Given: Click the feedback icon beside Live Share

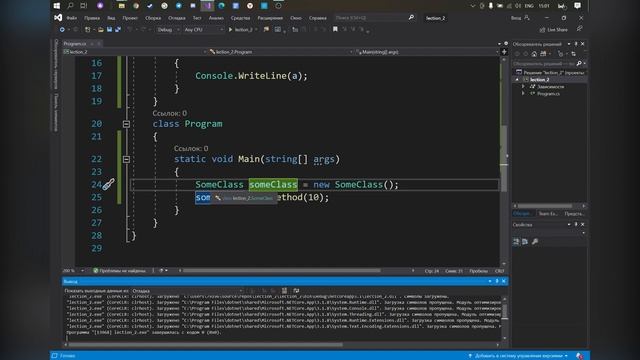Looking at the screenshot, I should pyautogui.click(x=579, y=29).
